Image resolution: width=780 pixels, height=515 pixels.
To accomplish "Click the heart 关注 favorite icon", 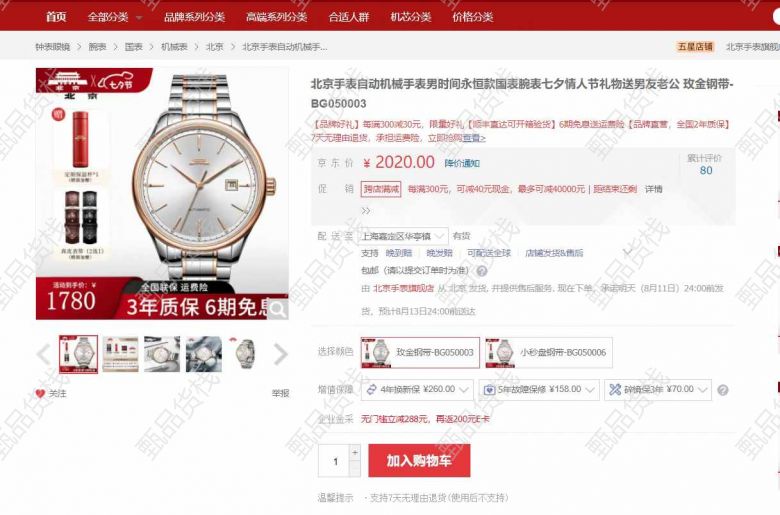I will click(41, 394).
